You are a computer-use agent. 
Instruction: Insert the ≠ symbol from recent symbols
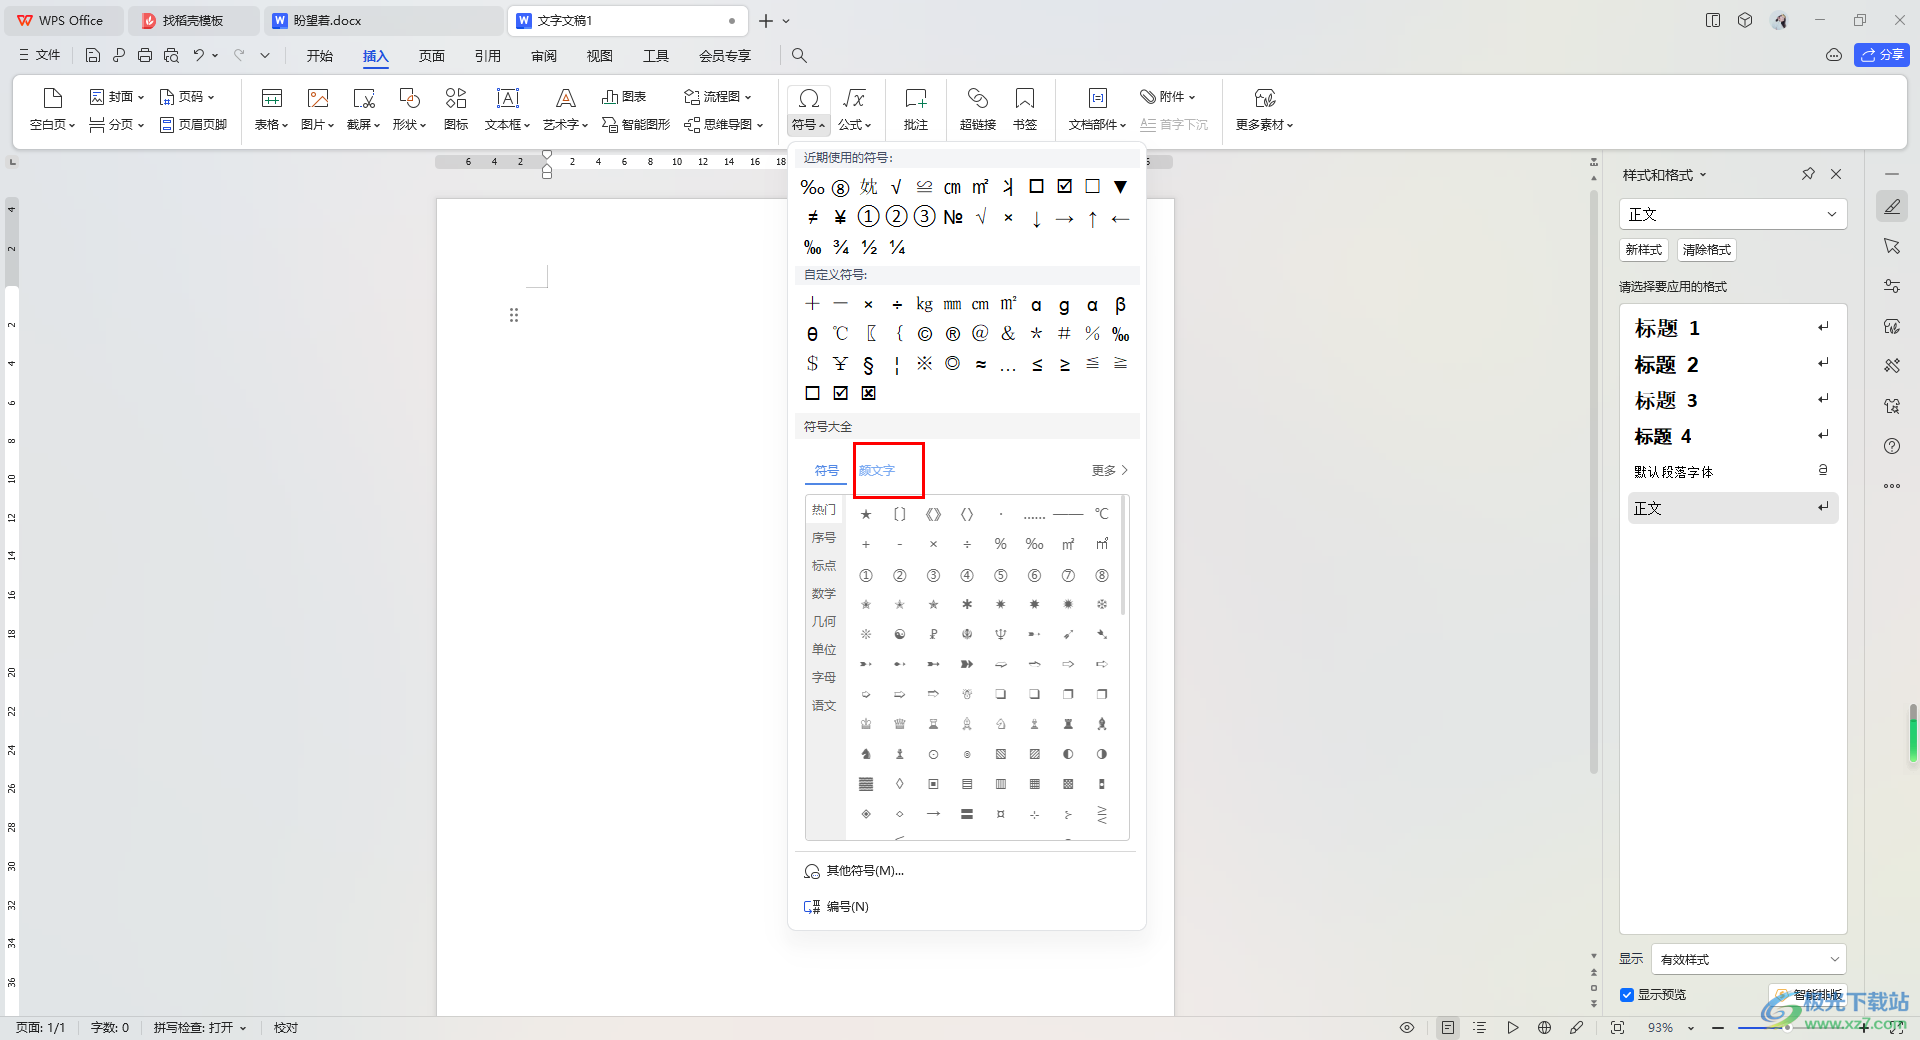(x=812, y=217)
